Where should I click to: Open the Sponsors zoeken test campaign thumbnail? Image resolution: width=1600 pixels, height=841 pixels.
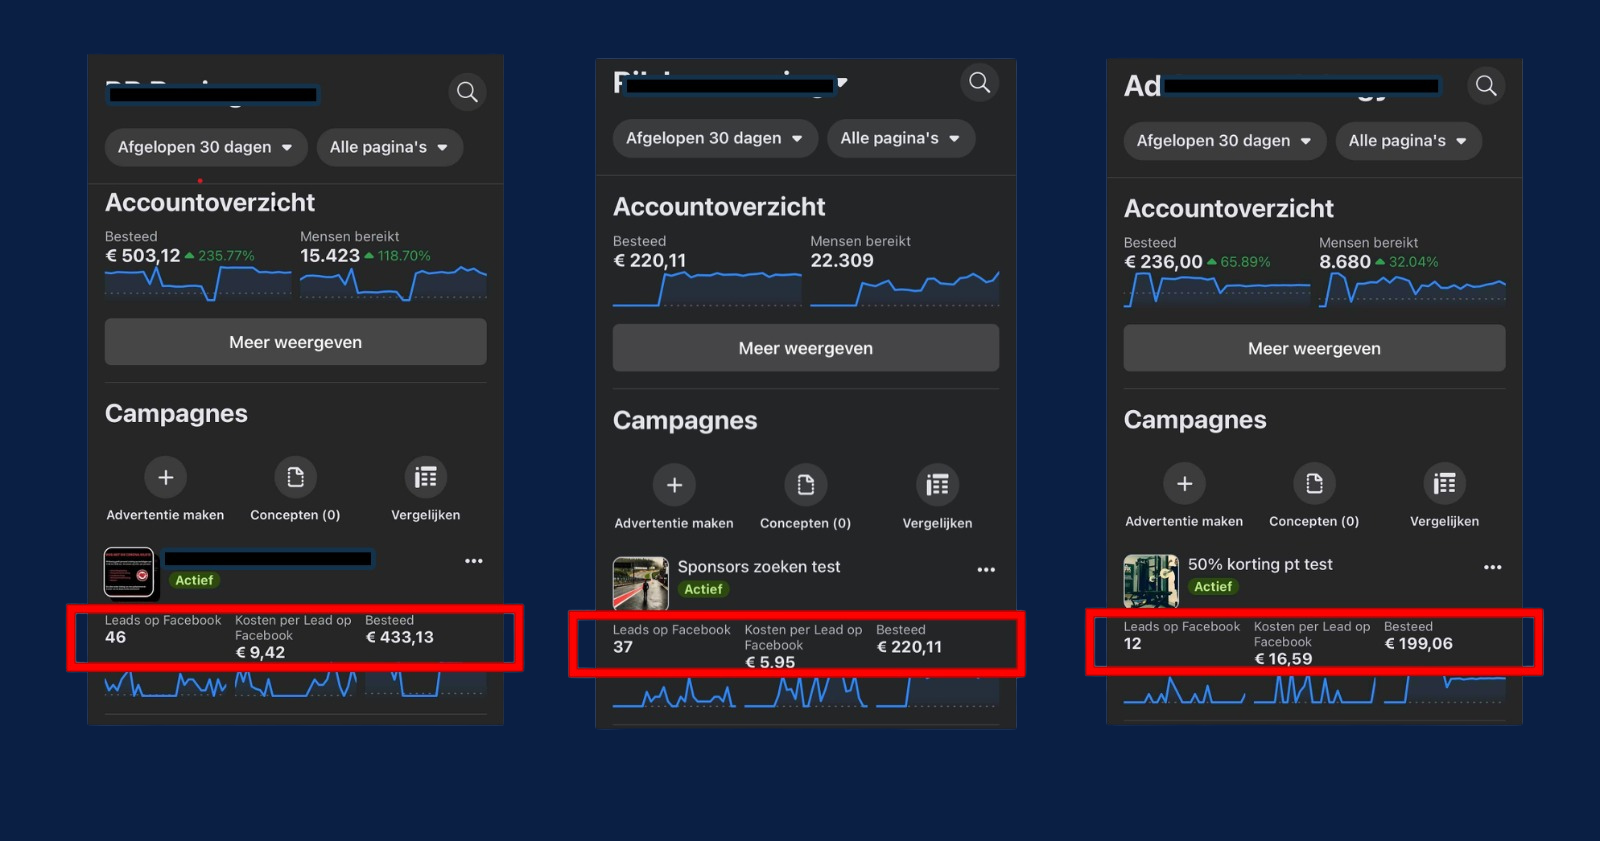(640, 583)
